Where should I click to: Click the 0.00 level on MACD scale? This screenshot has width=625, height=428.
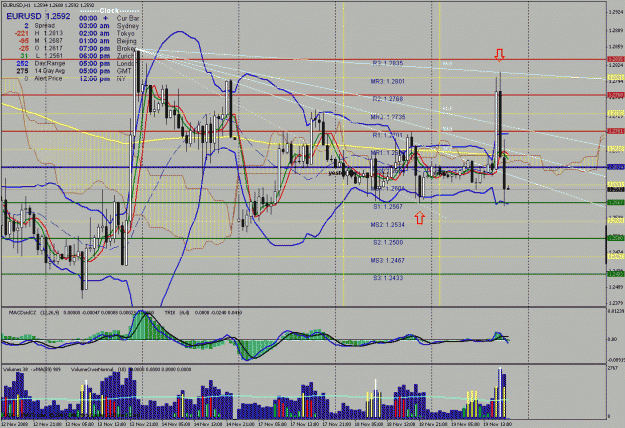tap(612, 340)
